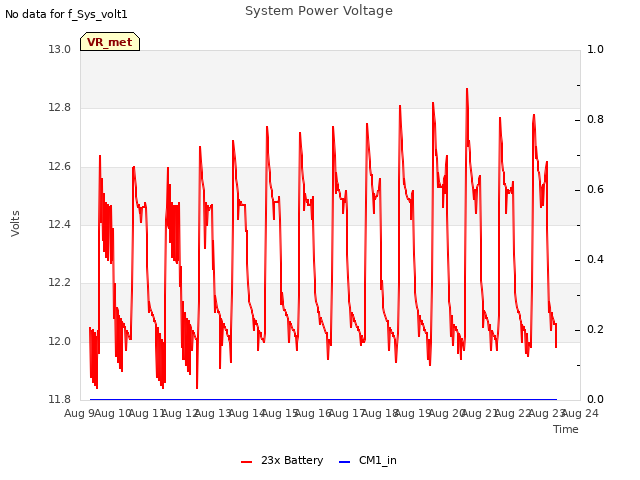Click the 'No data for f_Sys_volt1' message

(x=66, y=14)
